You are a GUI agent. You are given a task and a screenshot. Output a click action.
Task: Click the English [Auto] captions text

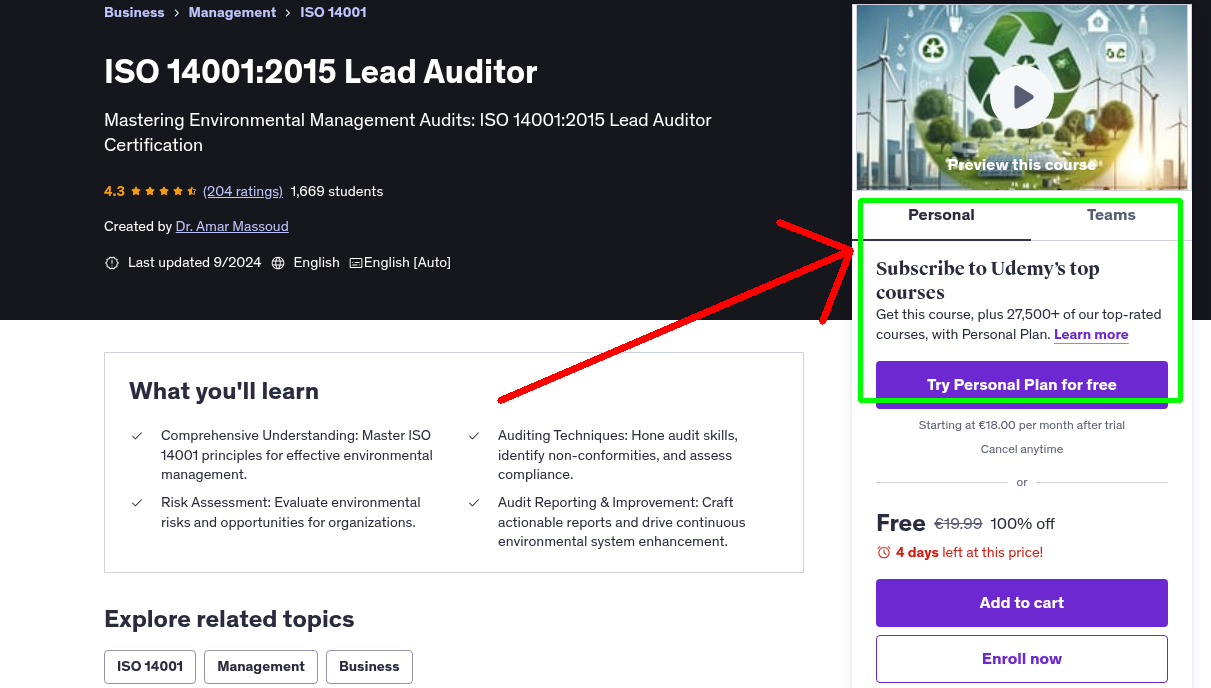click(x=407, y=263)
